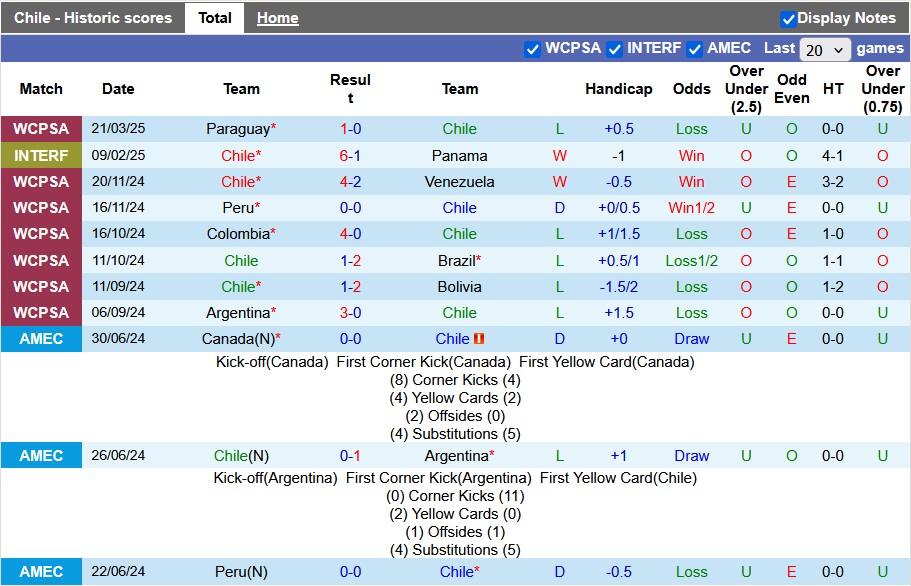Select the WCPSA label on the 21/03/25 match

(41, 129)
